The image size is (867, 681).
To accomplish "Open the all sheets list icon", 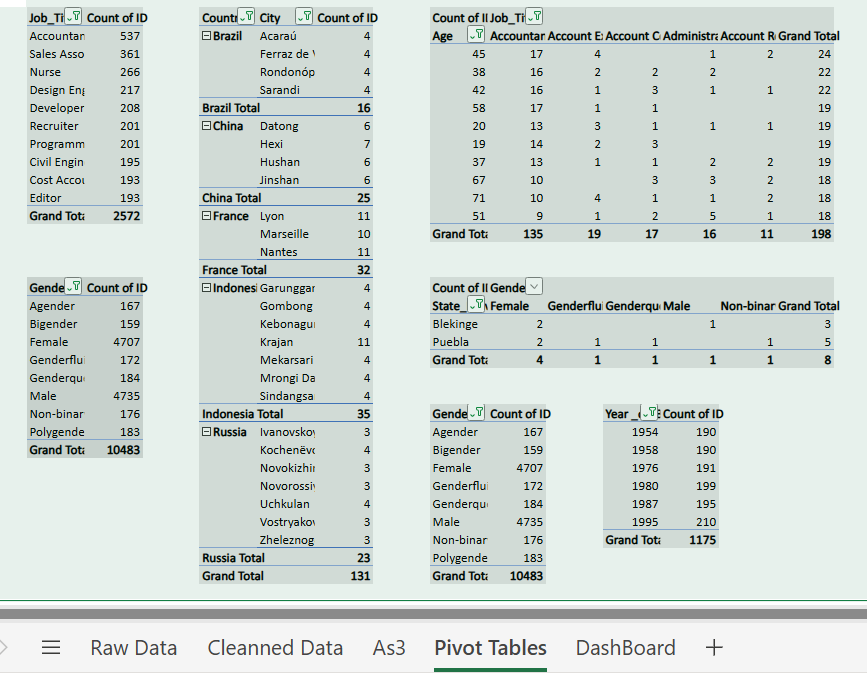I will pyautogui.click(x=51, y=647).
